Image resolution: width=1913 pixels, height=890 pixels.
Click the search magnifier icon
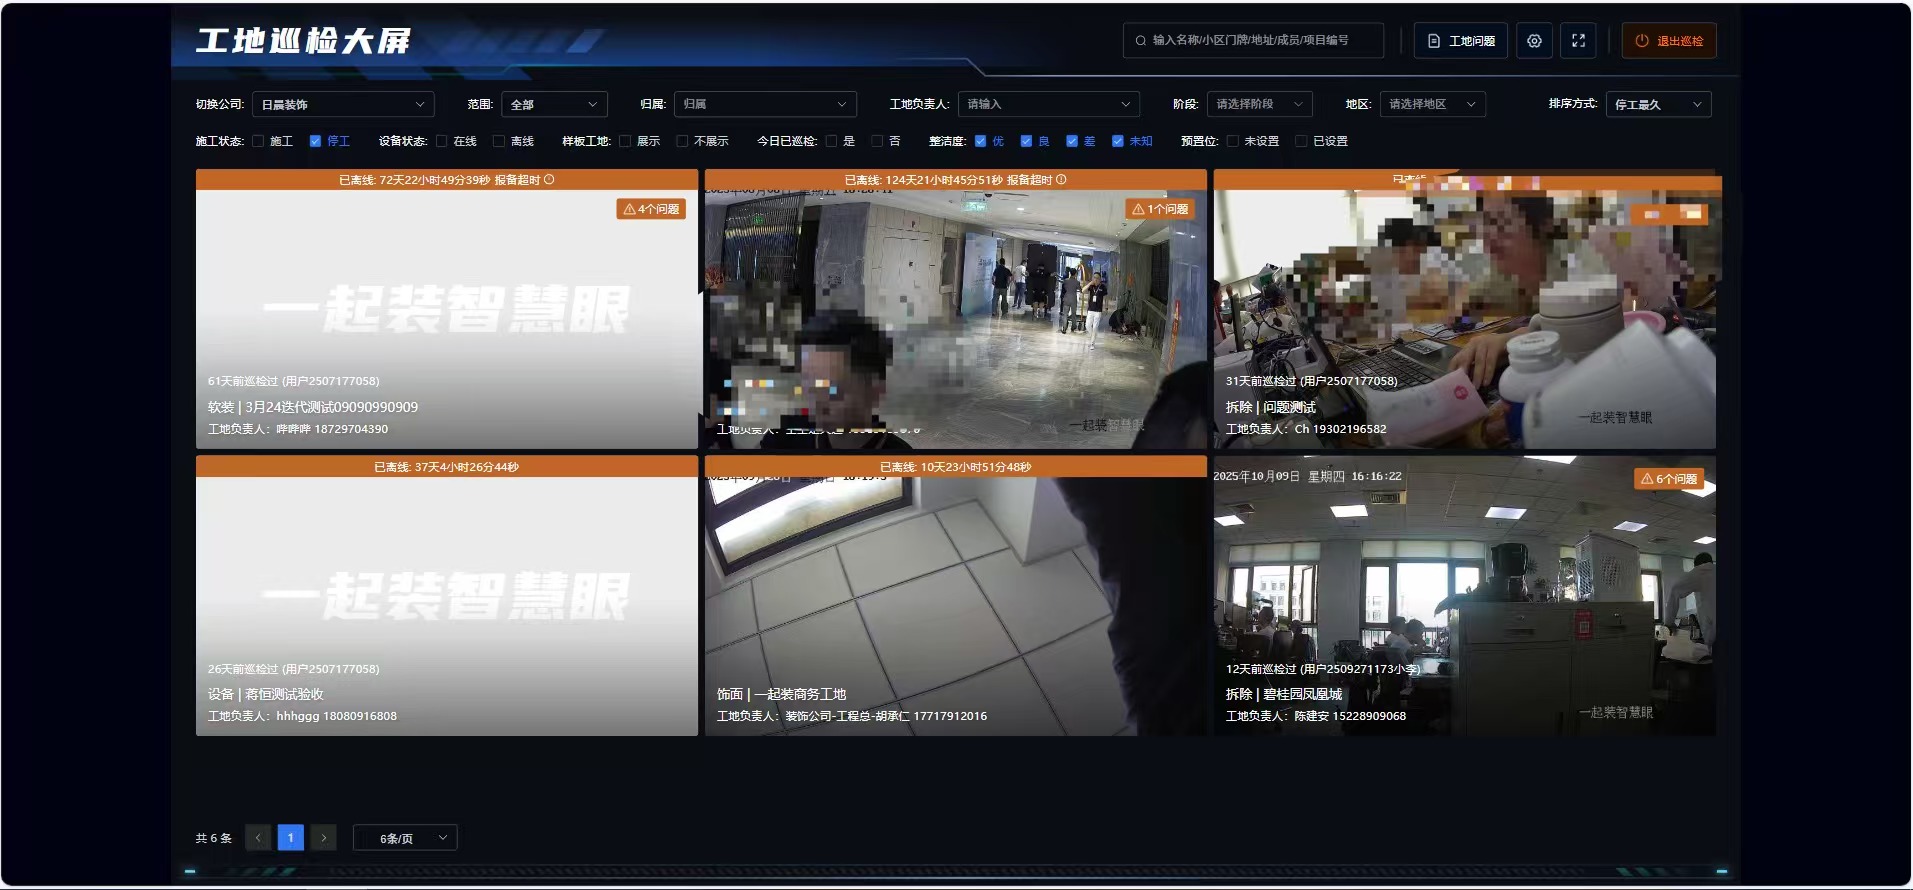[1140, 41]
